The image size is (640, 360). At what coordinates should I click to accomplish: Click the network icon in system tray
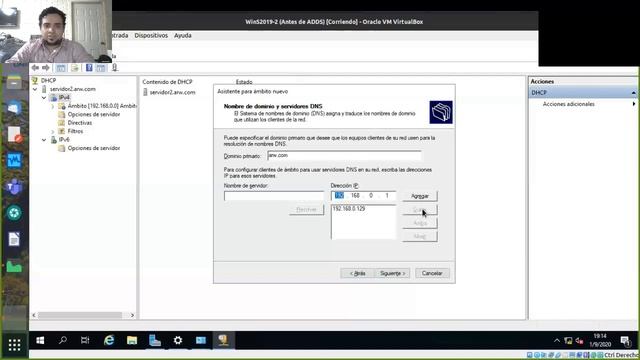[x=568, y=341]
